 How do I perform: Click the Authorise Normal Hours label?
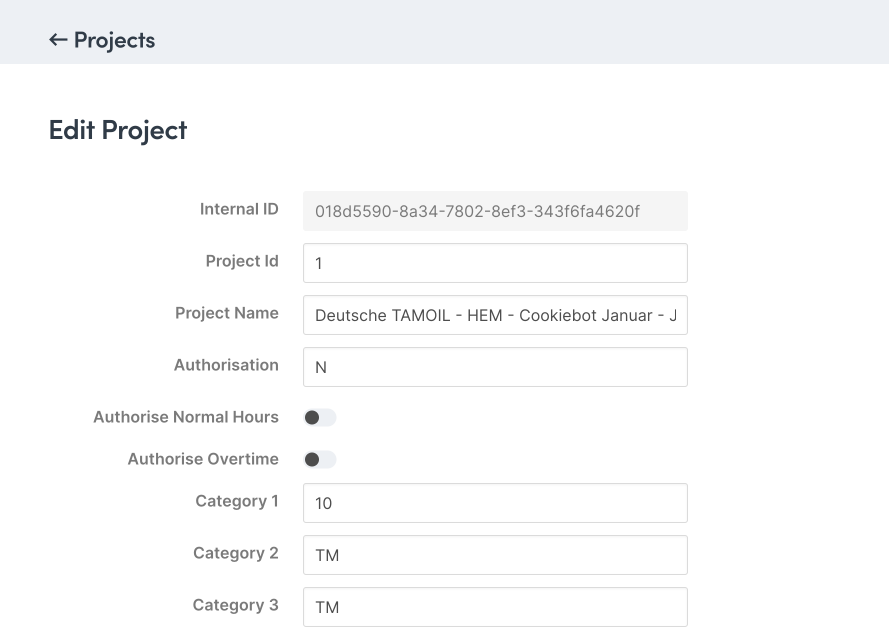click(x=186, y=417)
